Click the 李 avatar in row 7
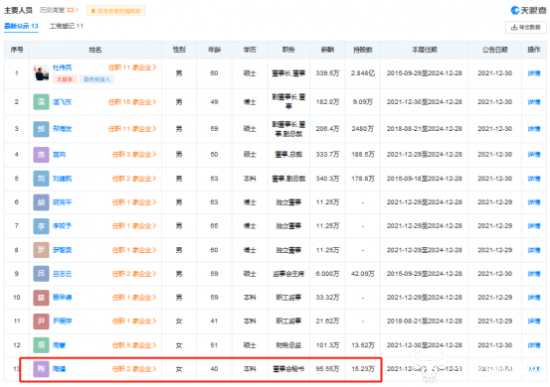This screenshot has width=550, height=387. (41, 226)
